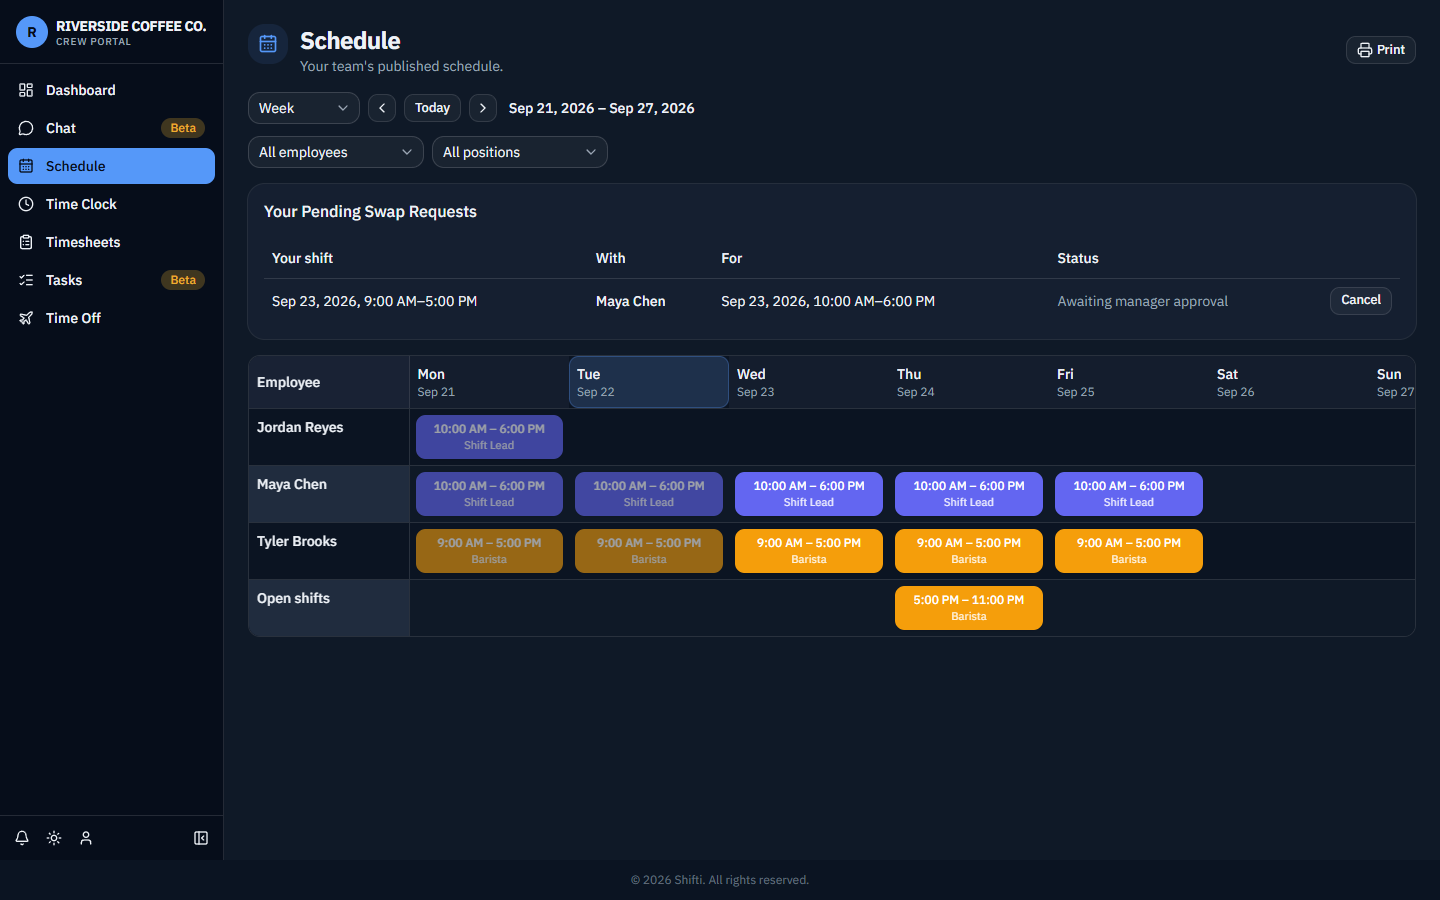Open Maya Chen's Monday Shift Lead shift
The height and width of the screenshot is (900, 1440).
pyautogui.click(x=489, y=494)
